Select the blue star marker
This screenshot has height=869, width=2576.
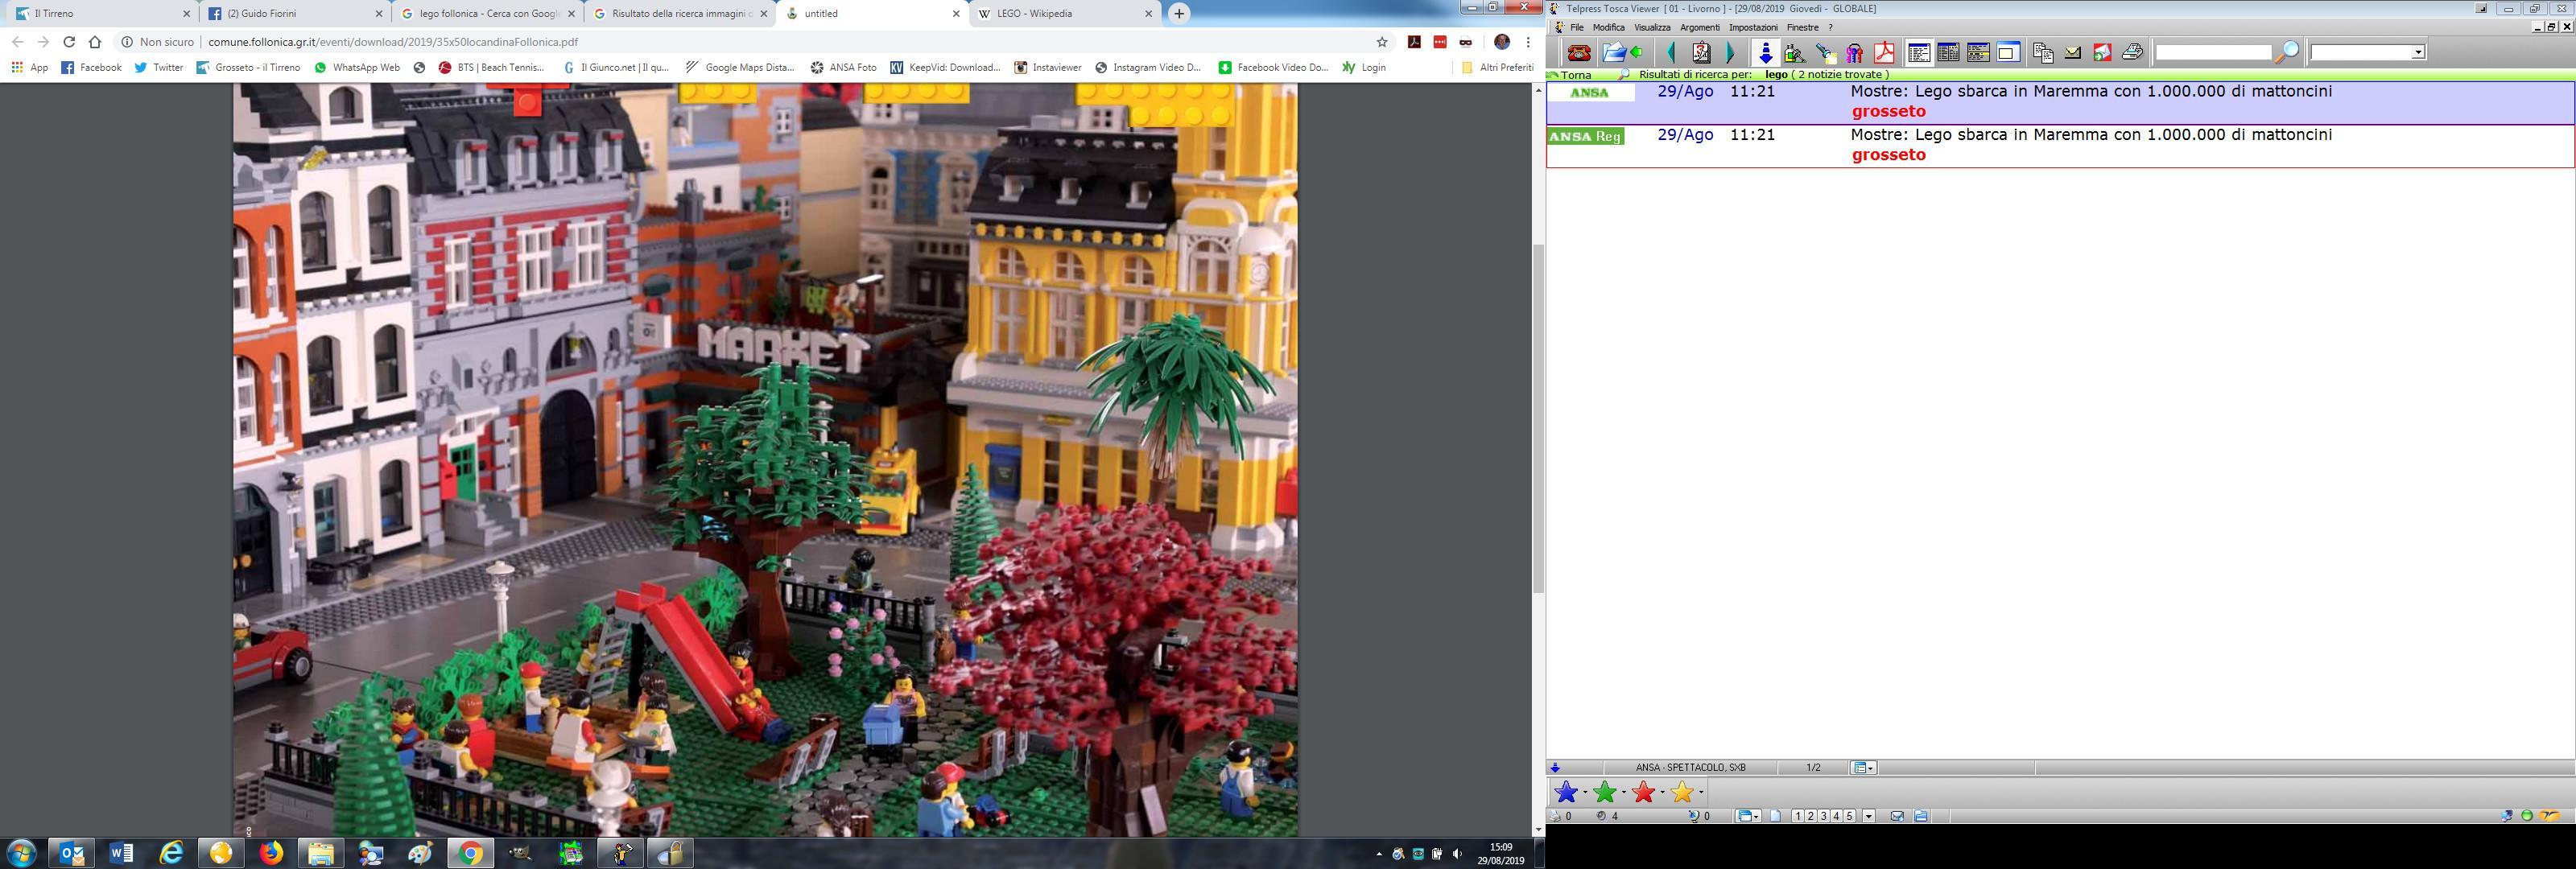pyautogui.click(x=1566, y=792)
